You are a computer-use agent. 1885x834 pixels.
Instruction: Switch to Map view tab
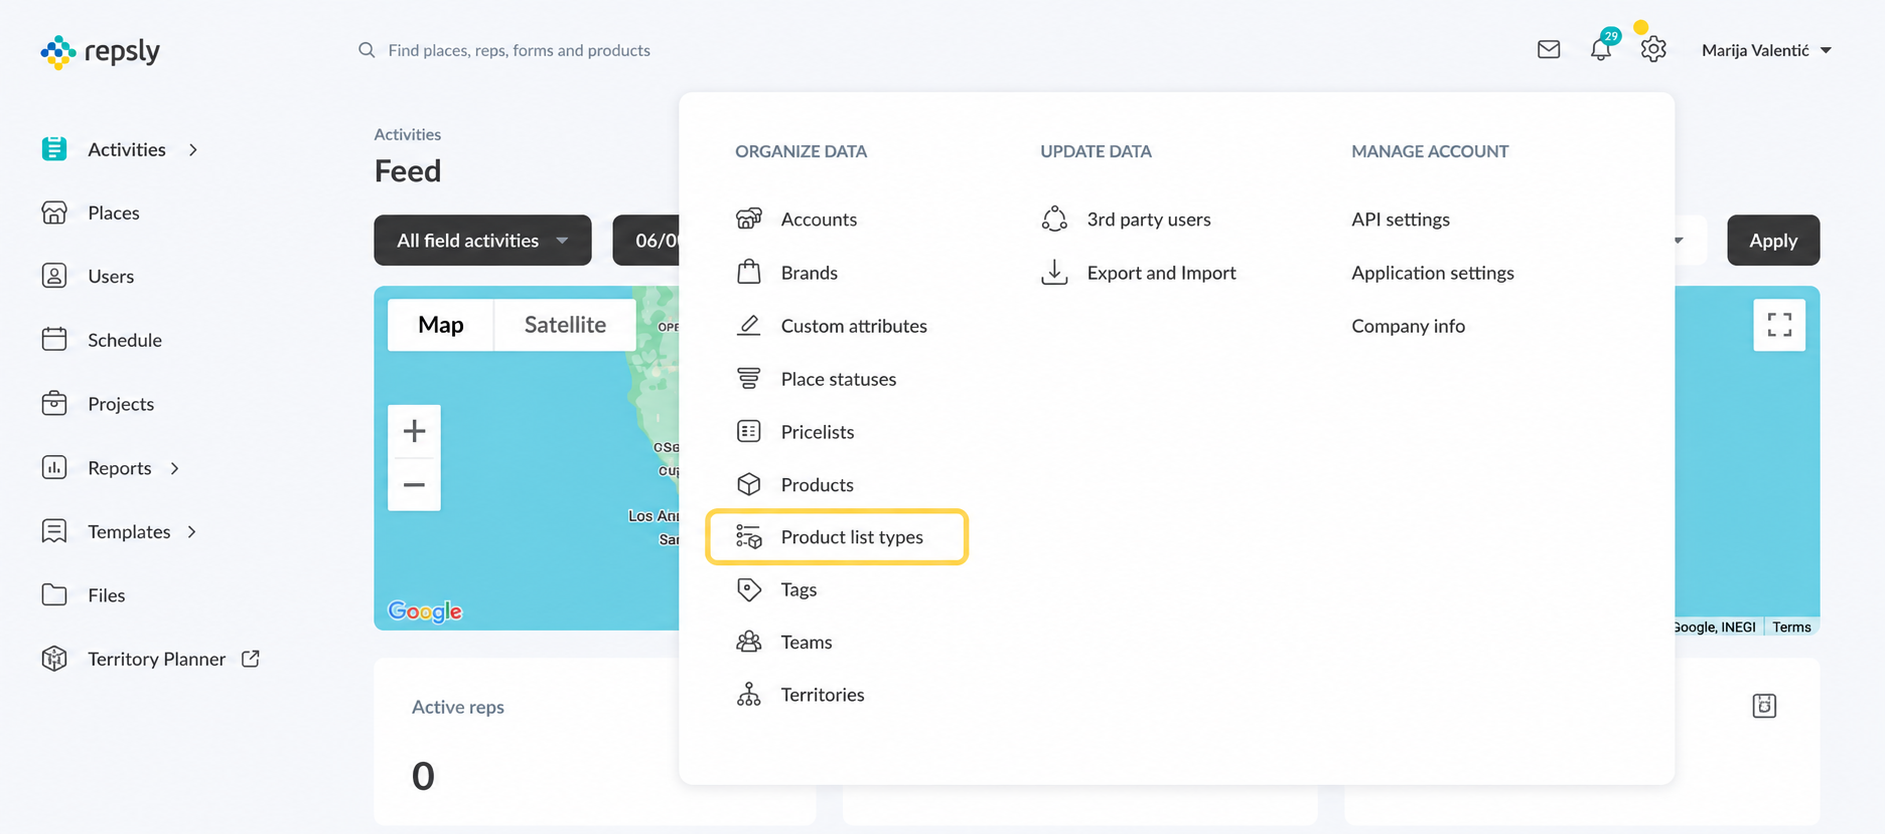[x=441, y=324]
